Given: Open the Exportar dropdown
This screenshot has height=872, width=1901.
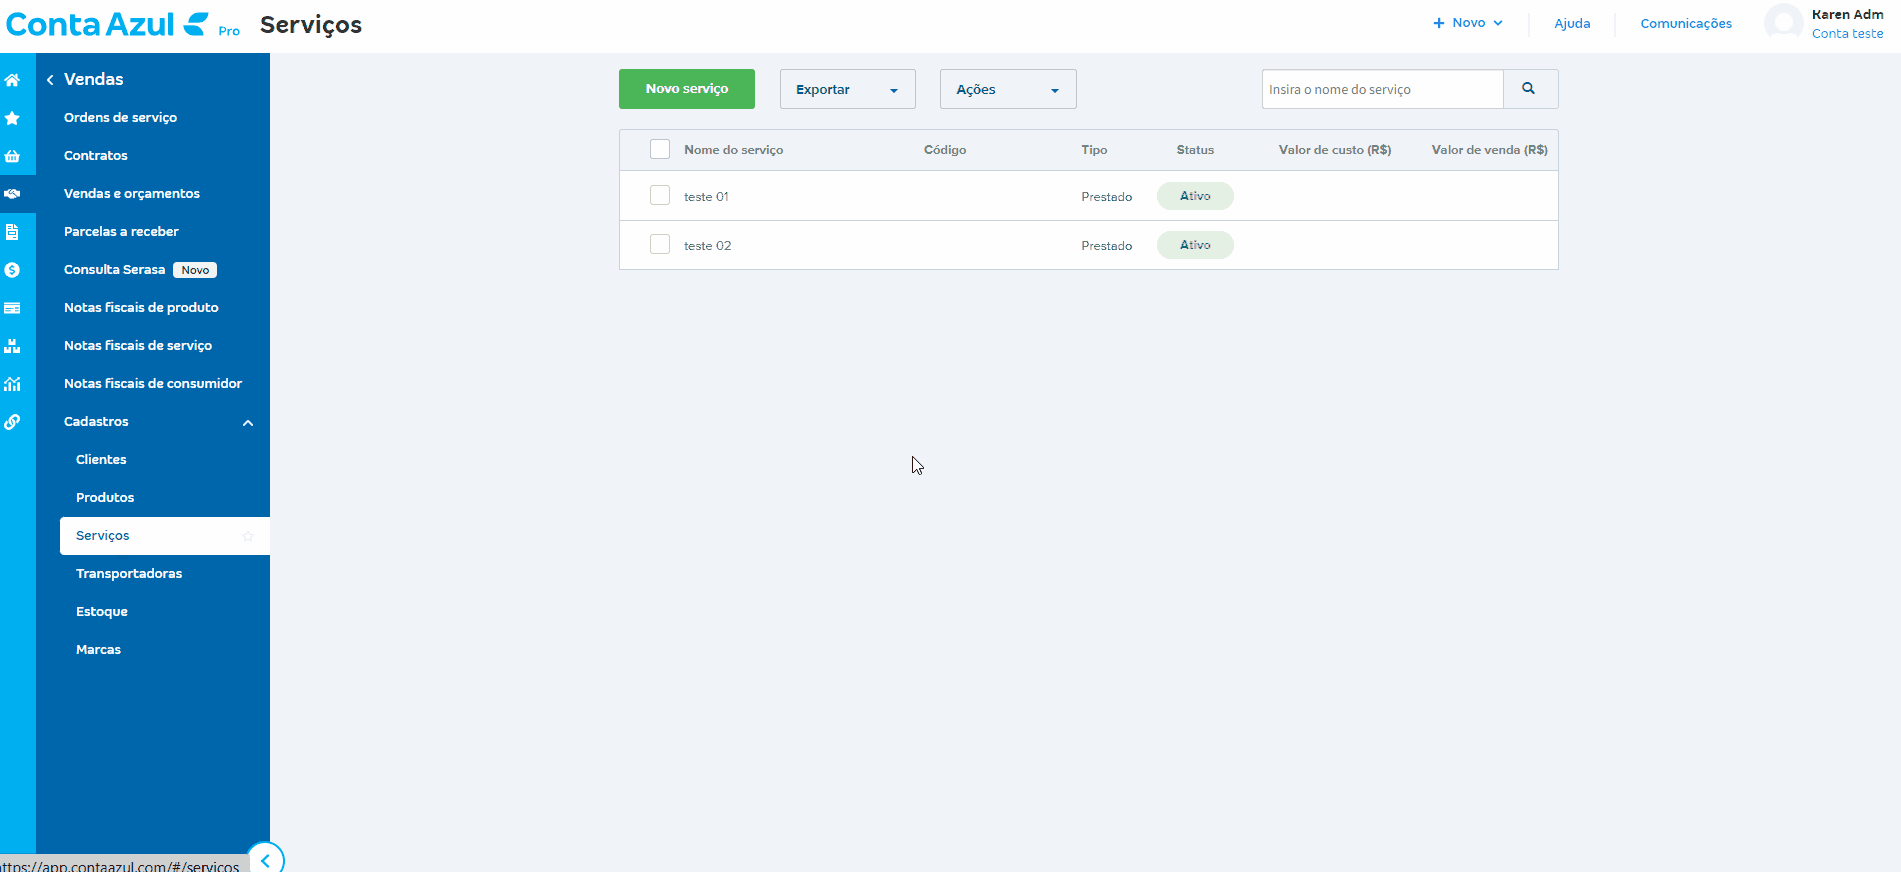Looking at the screenshot, I should [x=847, y=89].
